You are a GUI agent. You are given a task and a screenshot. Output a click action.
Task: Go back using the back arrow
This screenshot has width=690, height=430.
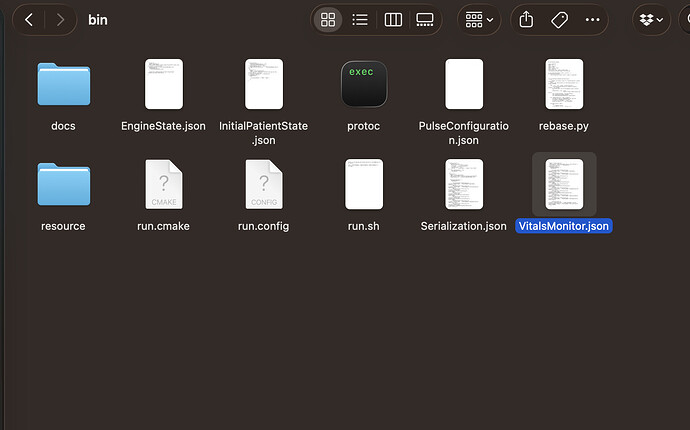point(29,19)
